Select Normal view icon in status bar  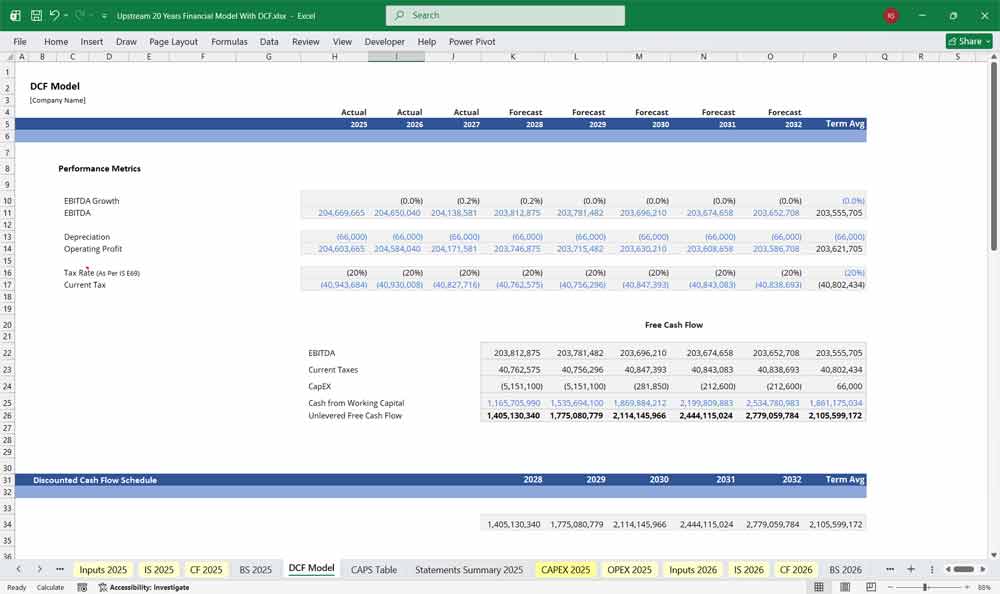coord(818,587)
